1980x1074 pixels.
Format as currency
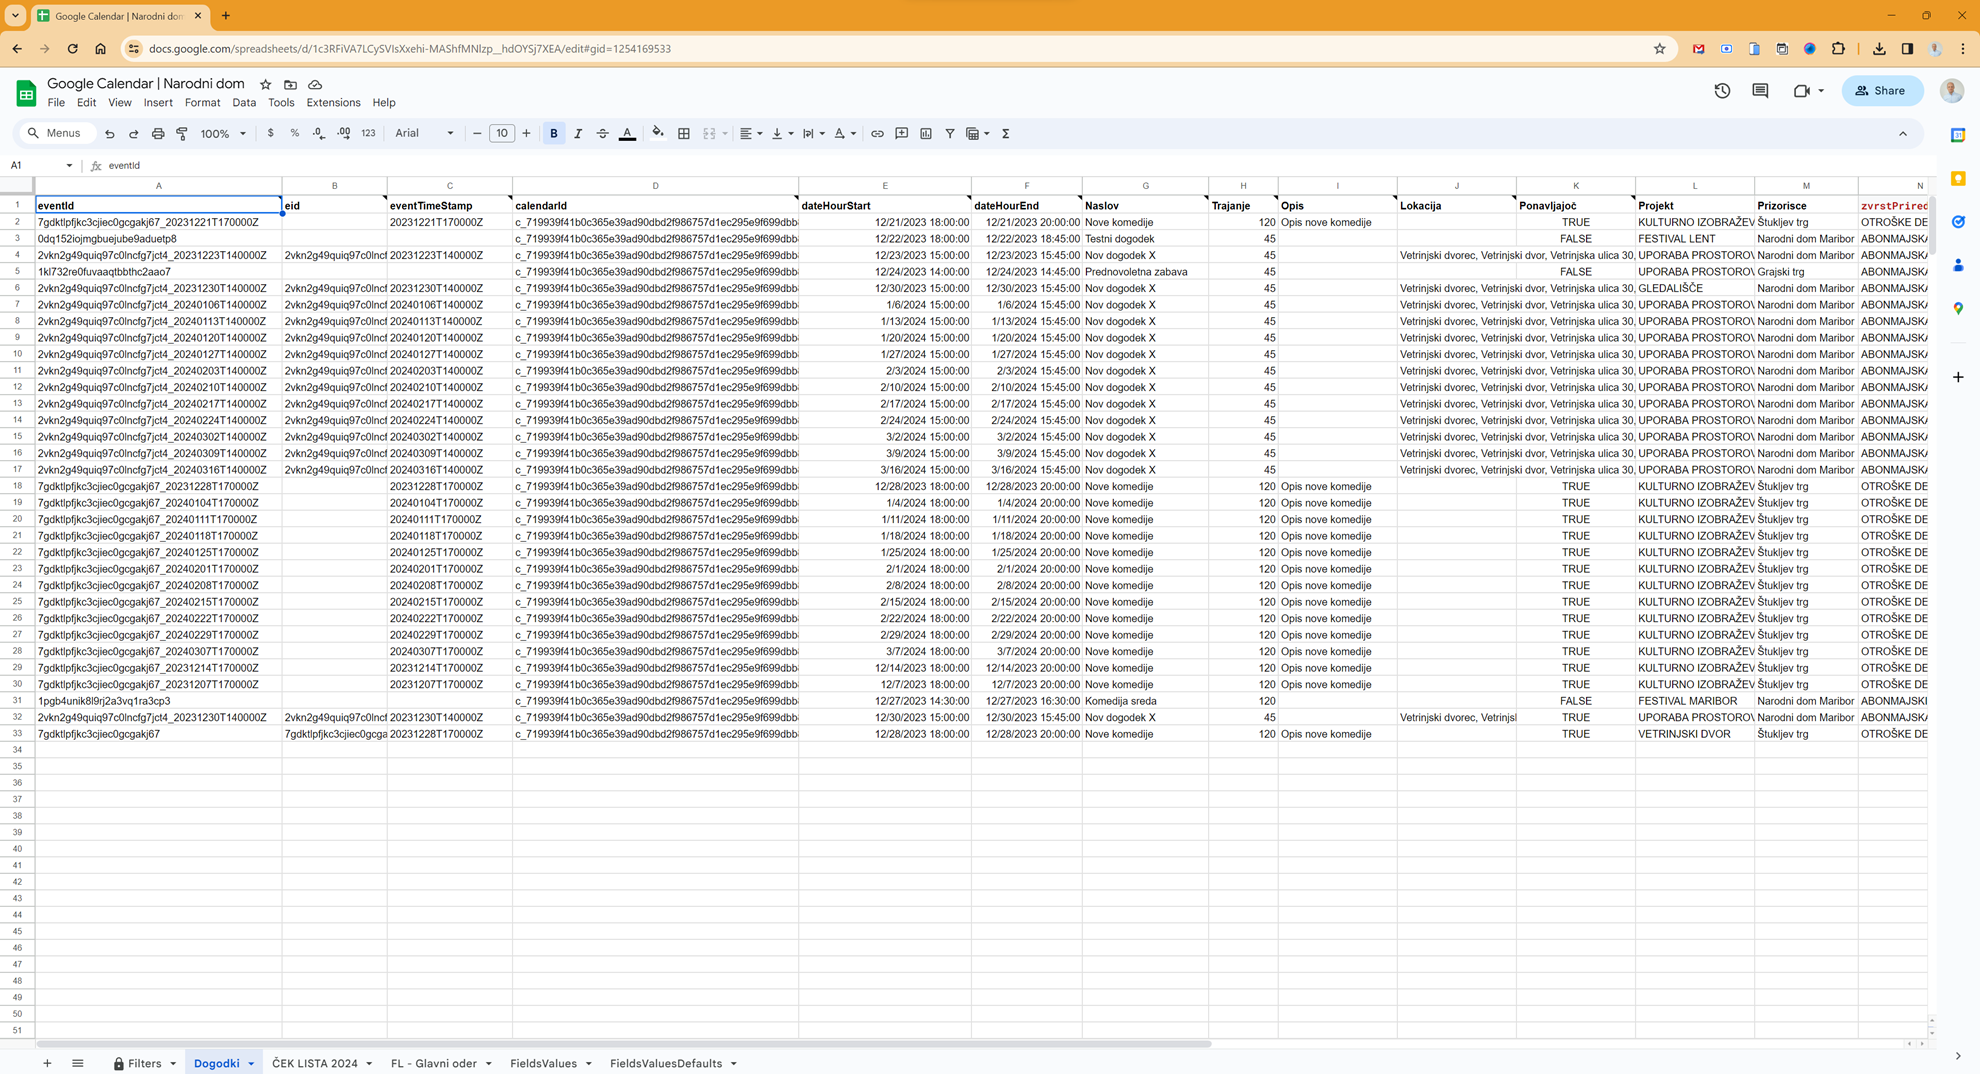(x=270, y=134)
